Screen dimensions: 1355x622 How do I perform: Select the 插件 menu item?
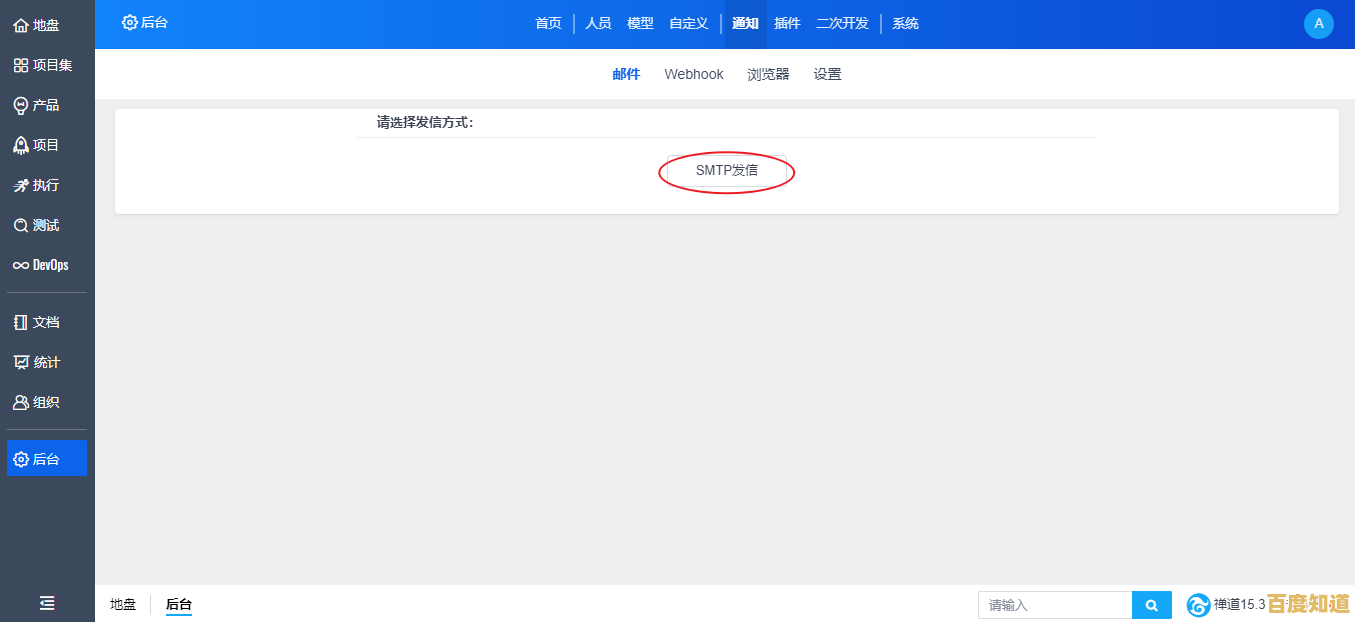pos(787,23)
